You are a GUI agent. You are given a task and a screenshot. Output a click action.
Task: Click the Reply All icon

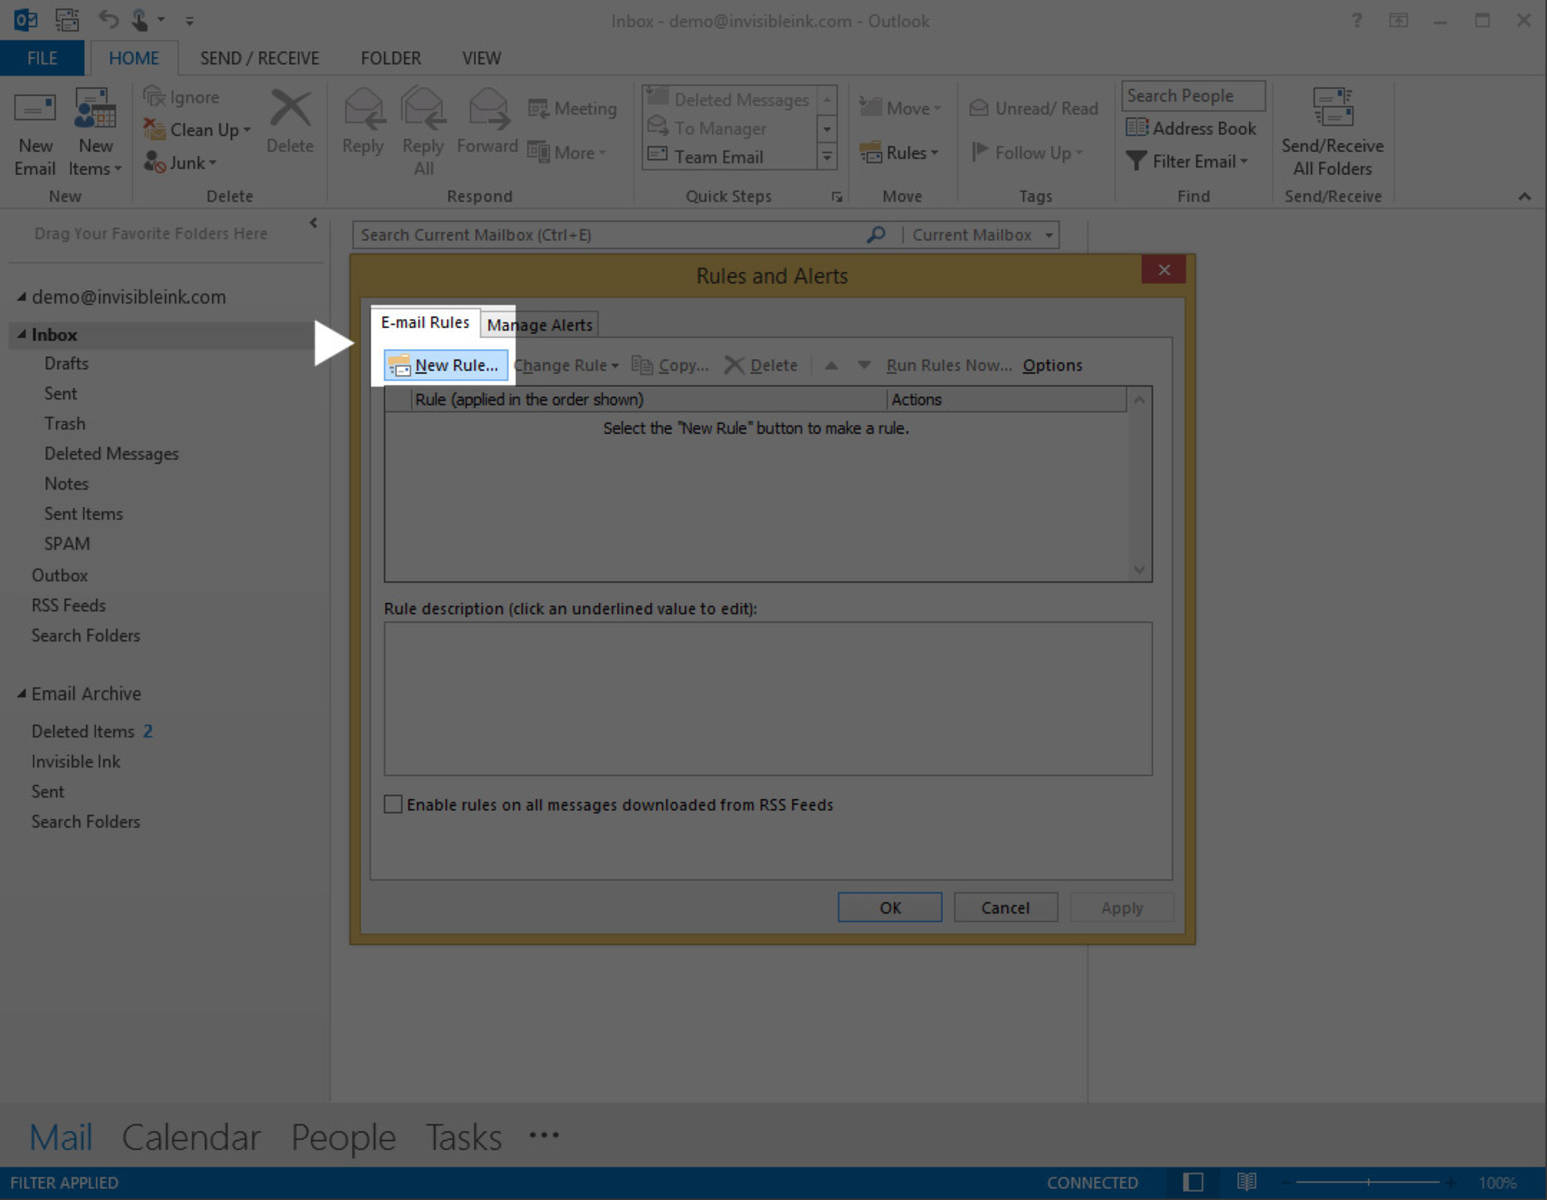point(423,109)
